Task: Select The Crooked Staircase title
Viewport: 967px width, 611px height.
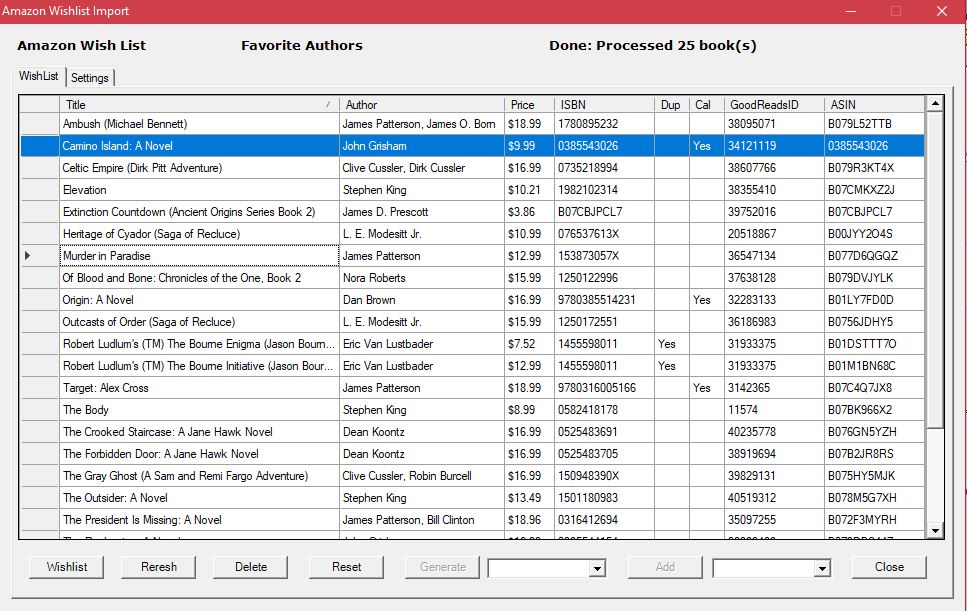Action: coord(199,432)
